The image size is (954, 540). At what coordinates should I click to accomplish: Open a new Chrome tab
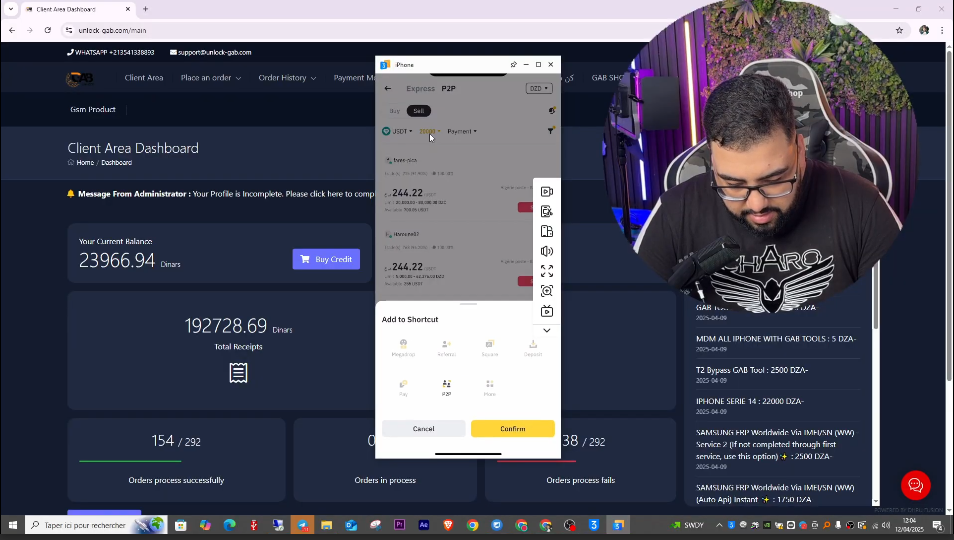click(x=145, y=9)
